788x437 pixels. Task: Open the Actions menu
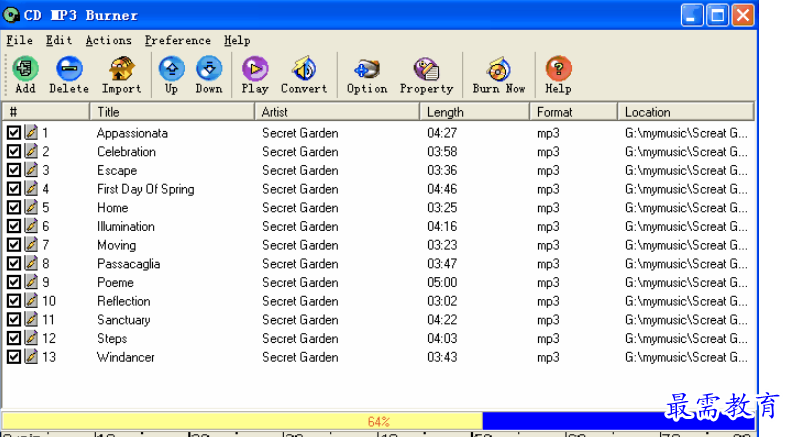click(108, 41)
